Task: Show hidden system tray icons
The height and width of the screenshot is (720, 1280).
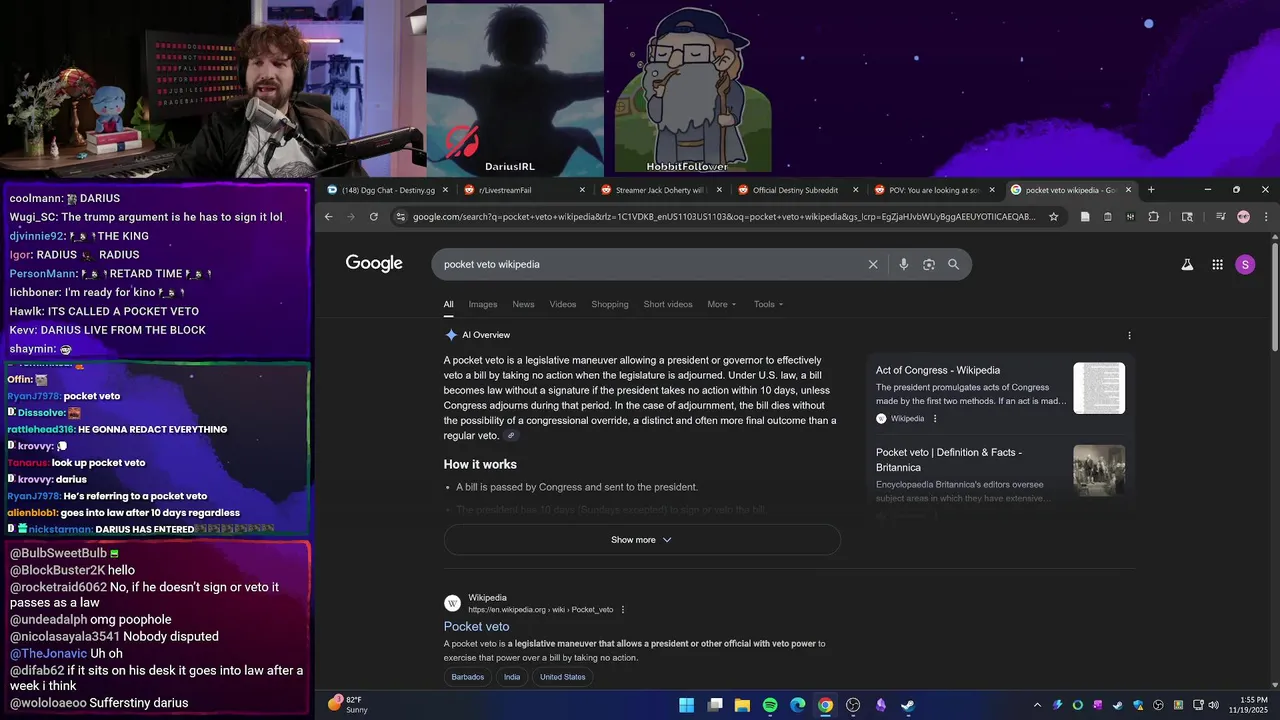Action: click(x=1037, y=705)
